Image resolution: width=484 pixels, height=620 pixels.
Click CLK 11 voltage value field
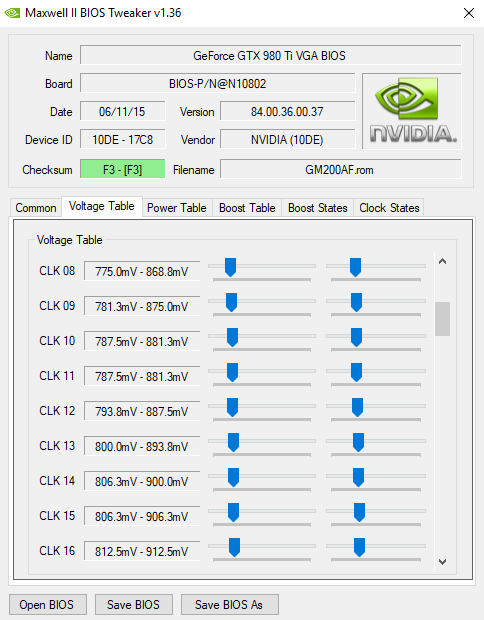pyautogui.click(x=142, y=376)
